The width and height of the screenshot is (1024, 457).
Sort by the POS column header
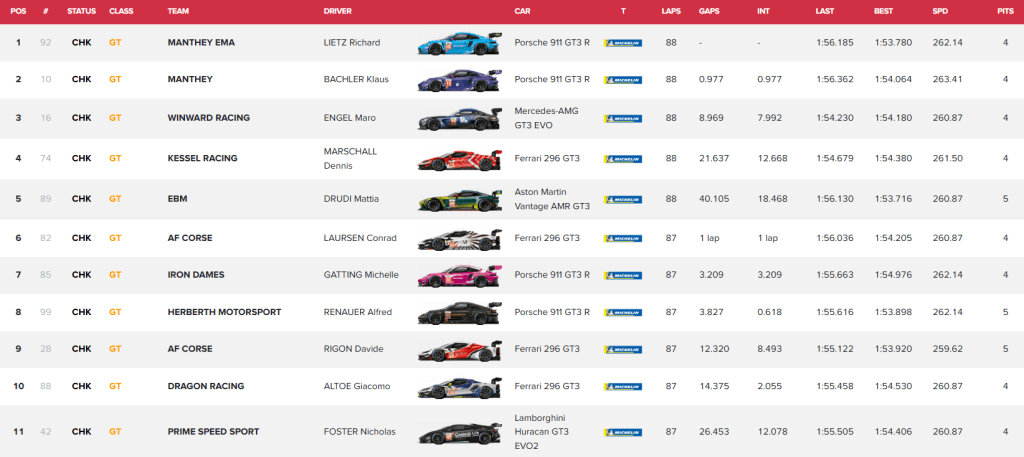pos(18,11)
